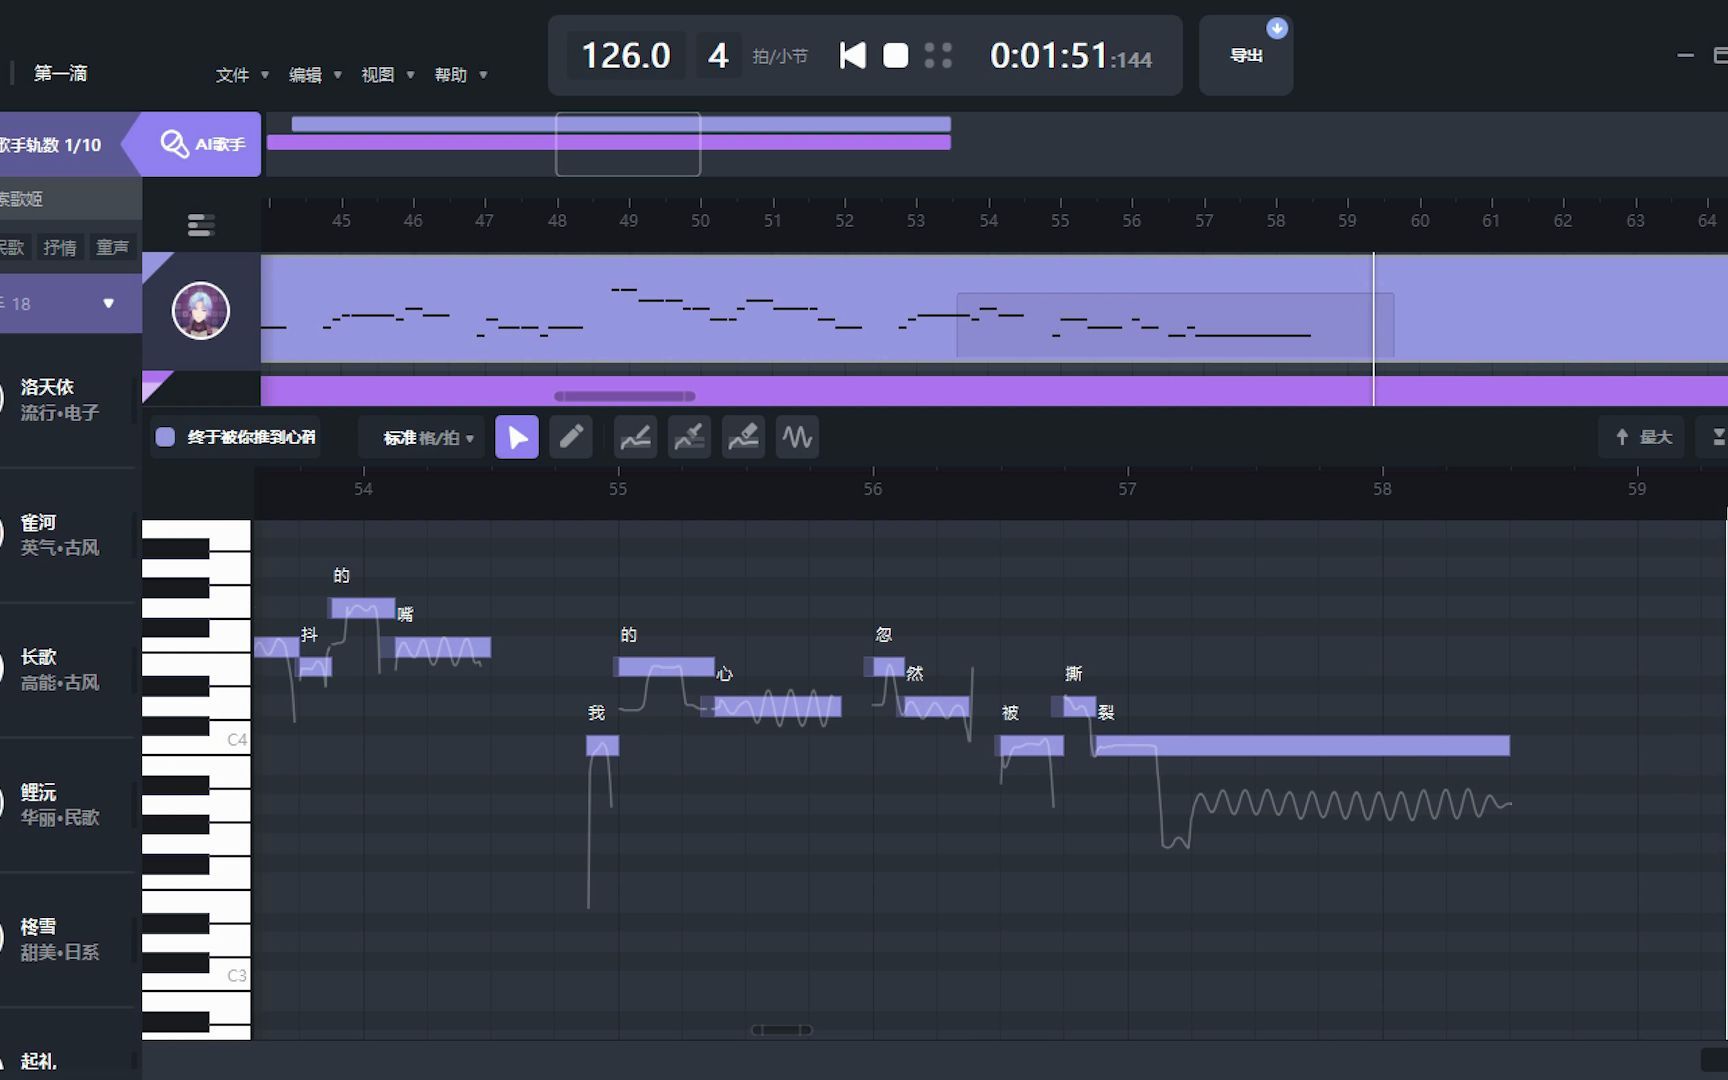The image size is (1728, 1080).
Task: Click bar 50 in the track ruler
Action: click(700, 221)
